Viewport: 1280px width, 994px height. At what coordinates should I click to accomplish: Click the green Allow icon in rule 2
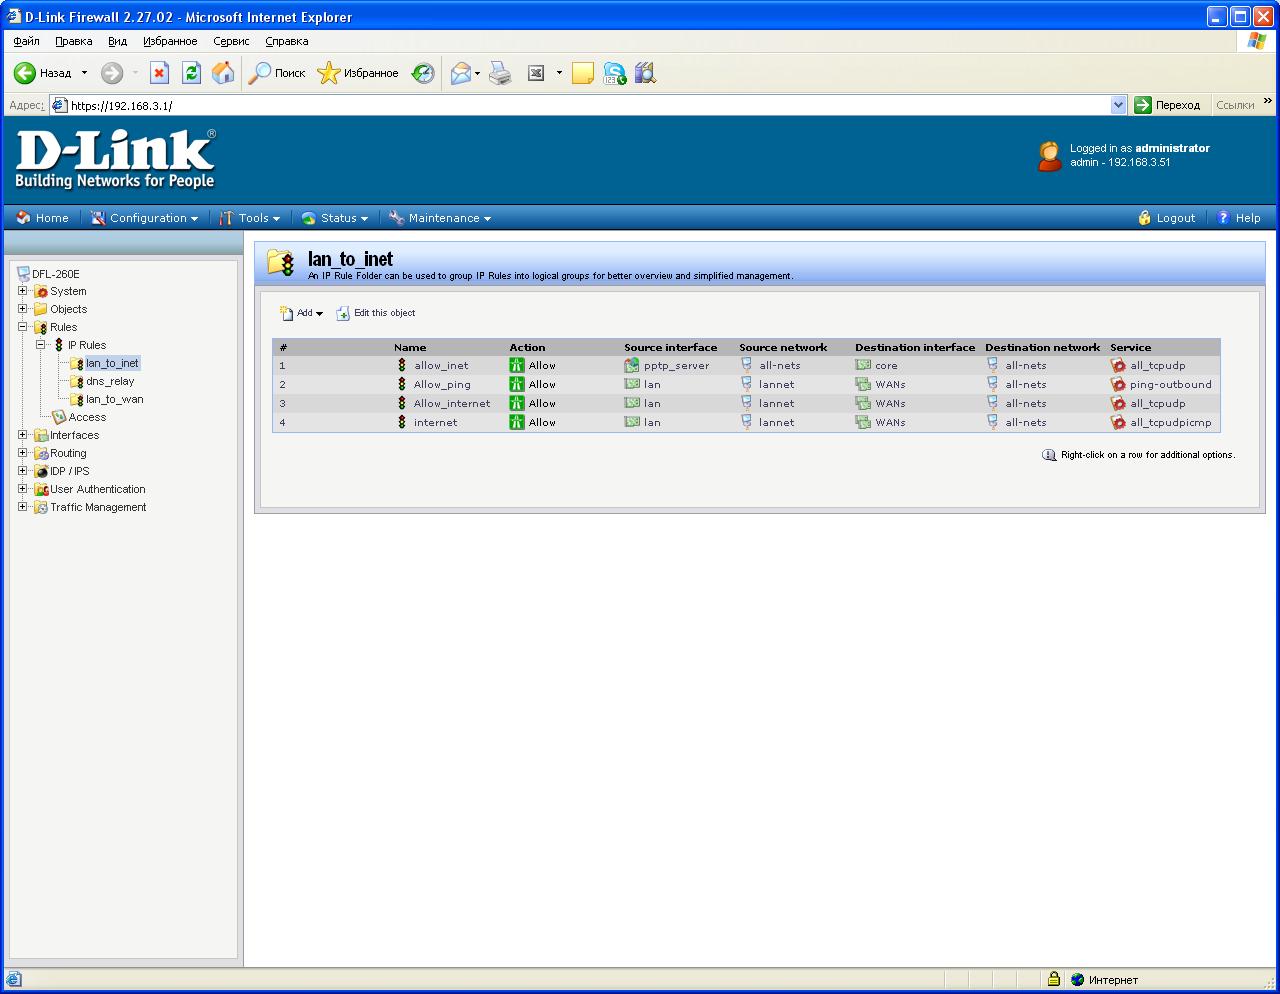[x=516, y=385]
